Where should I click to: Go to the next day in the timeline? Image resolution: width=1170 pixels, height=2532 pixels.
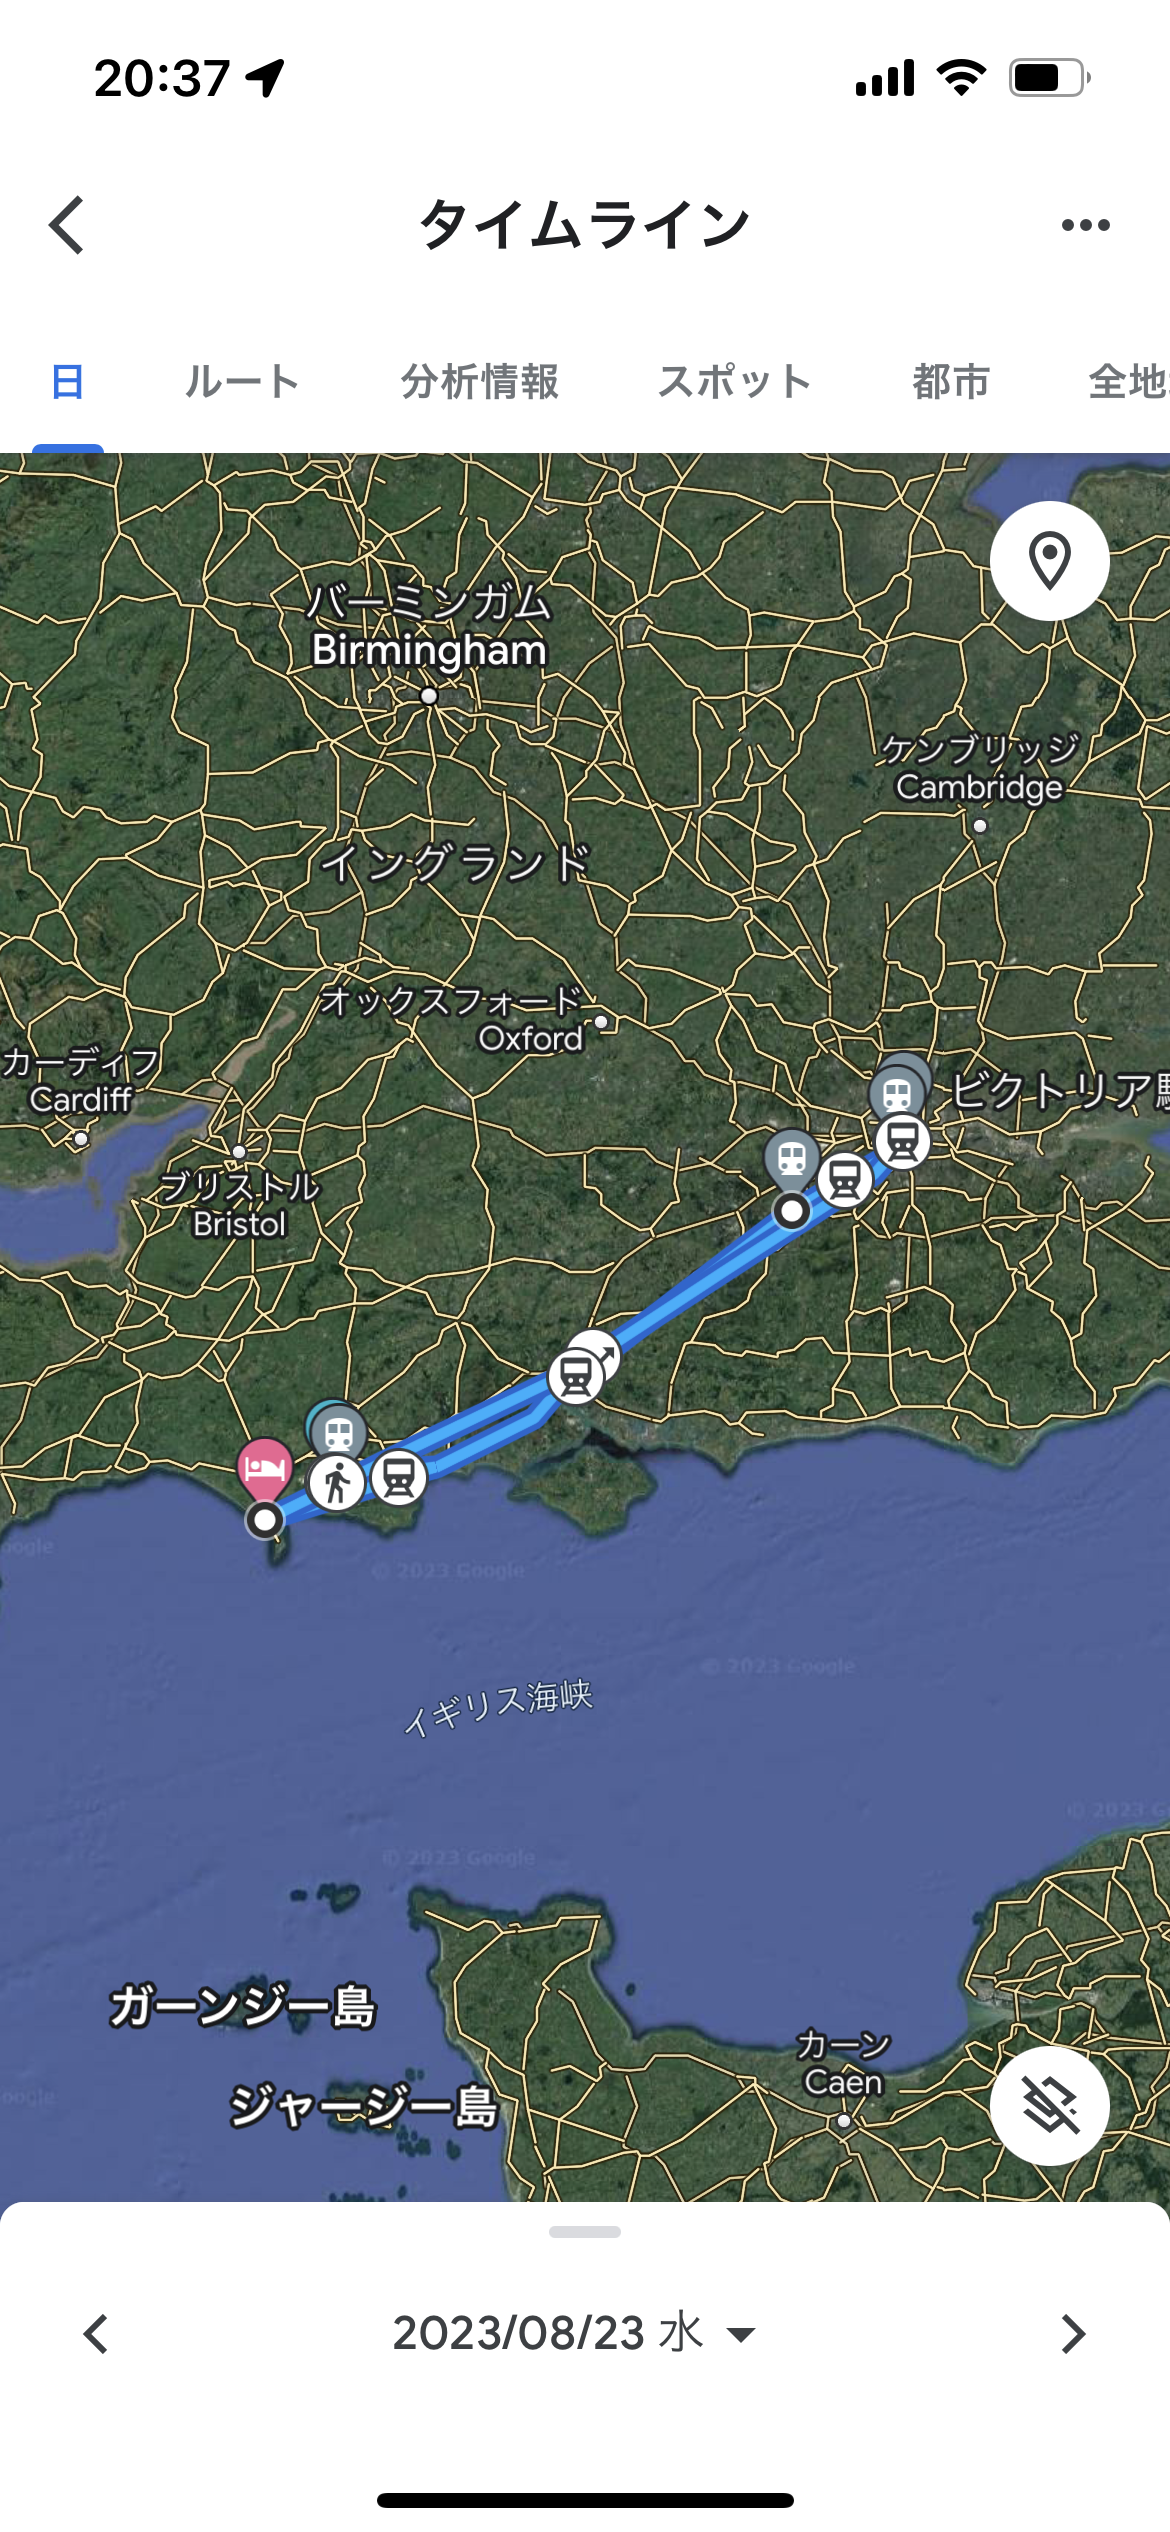(x=1073, y=2334)
